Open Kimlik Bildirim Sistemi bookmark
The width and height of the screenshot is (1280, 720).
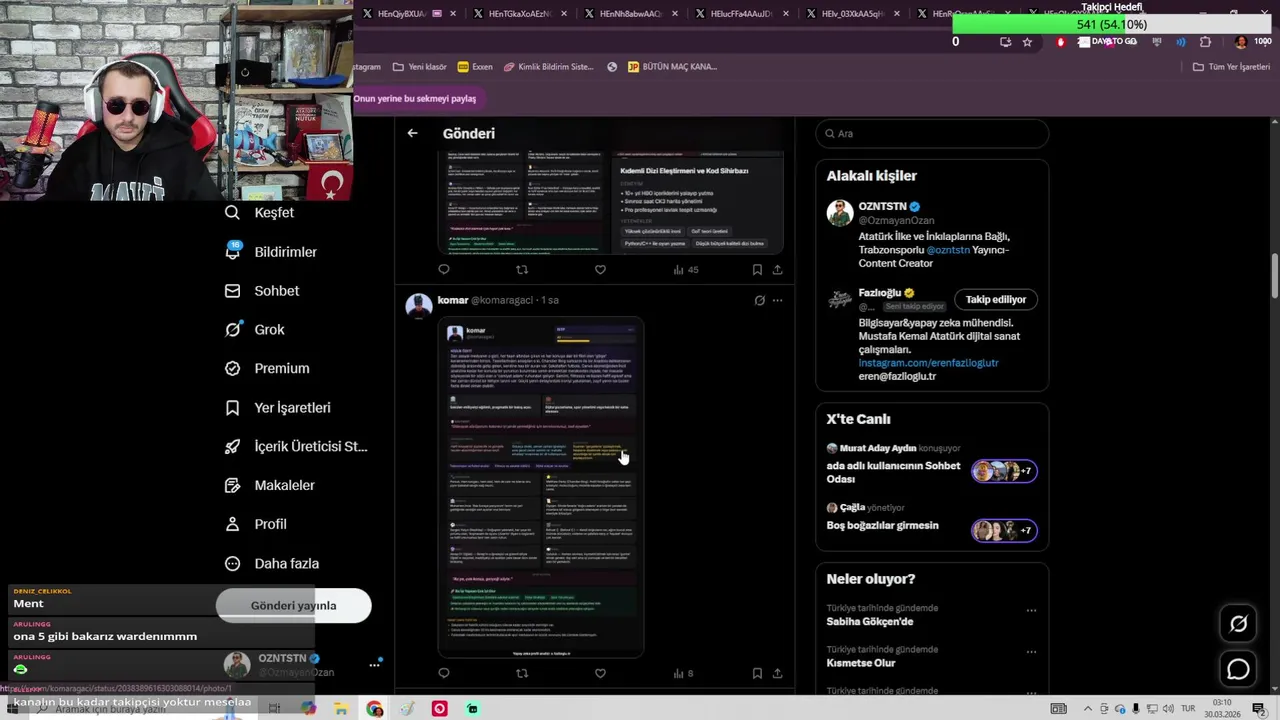click(x=548, y=67)
